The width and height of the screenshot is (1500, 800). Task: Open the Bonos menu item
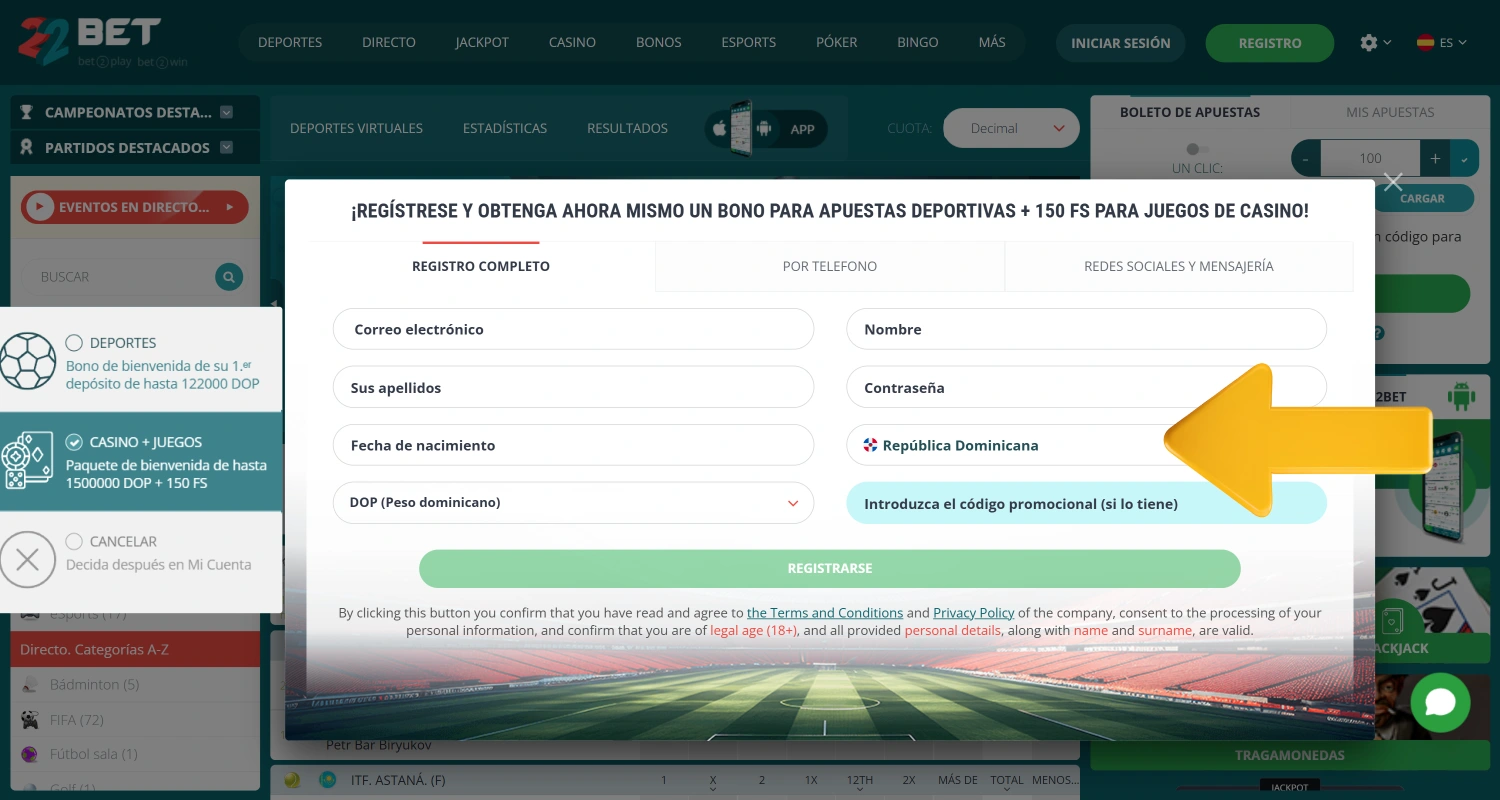[659, 42]
